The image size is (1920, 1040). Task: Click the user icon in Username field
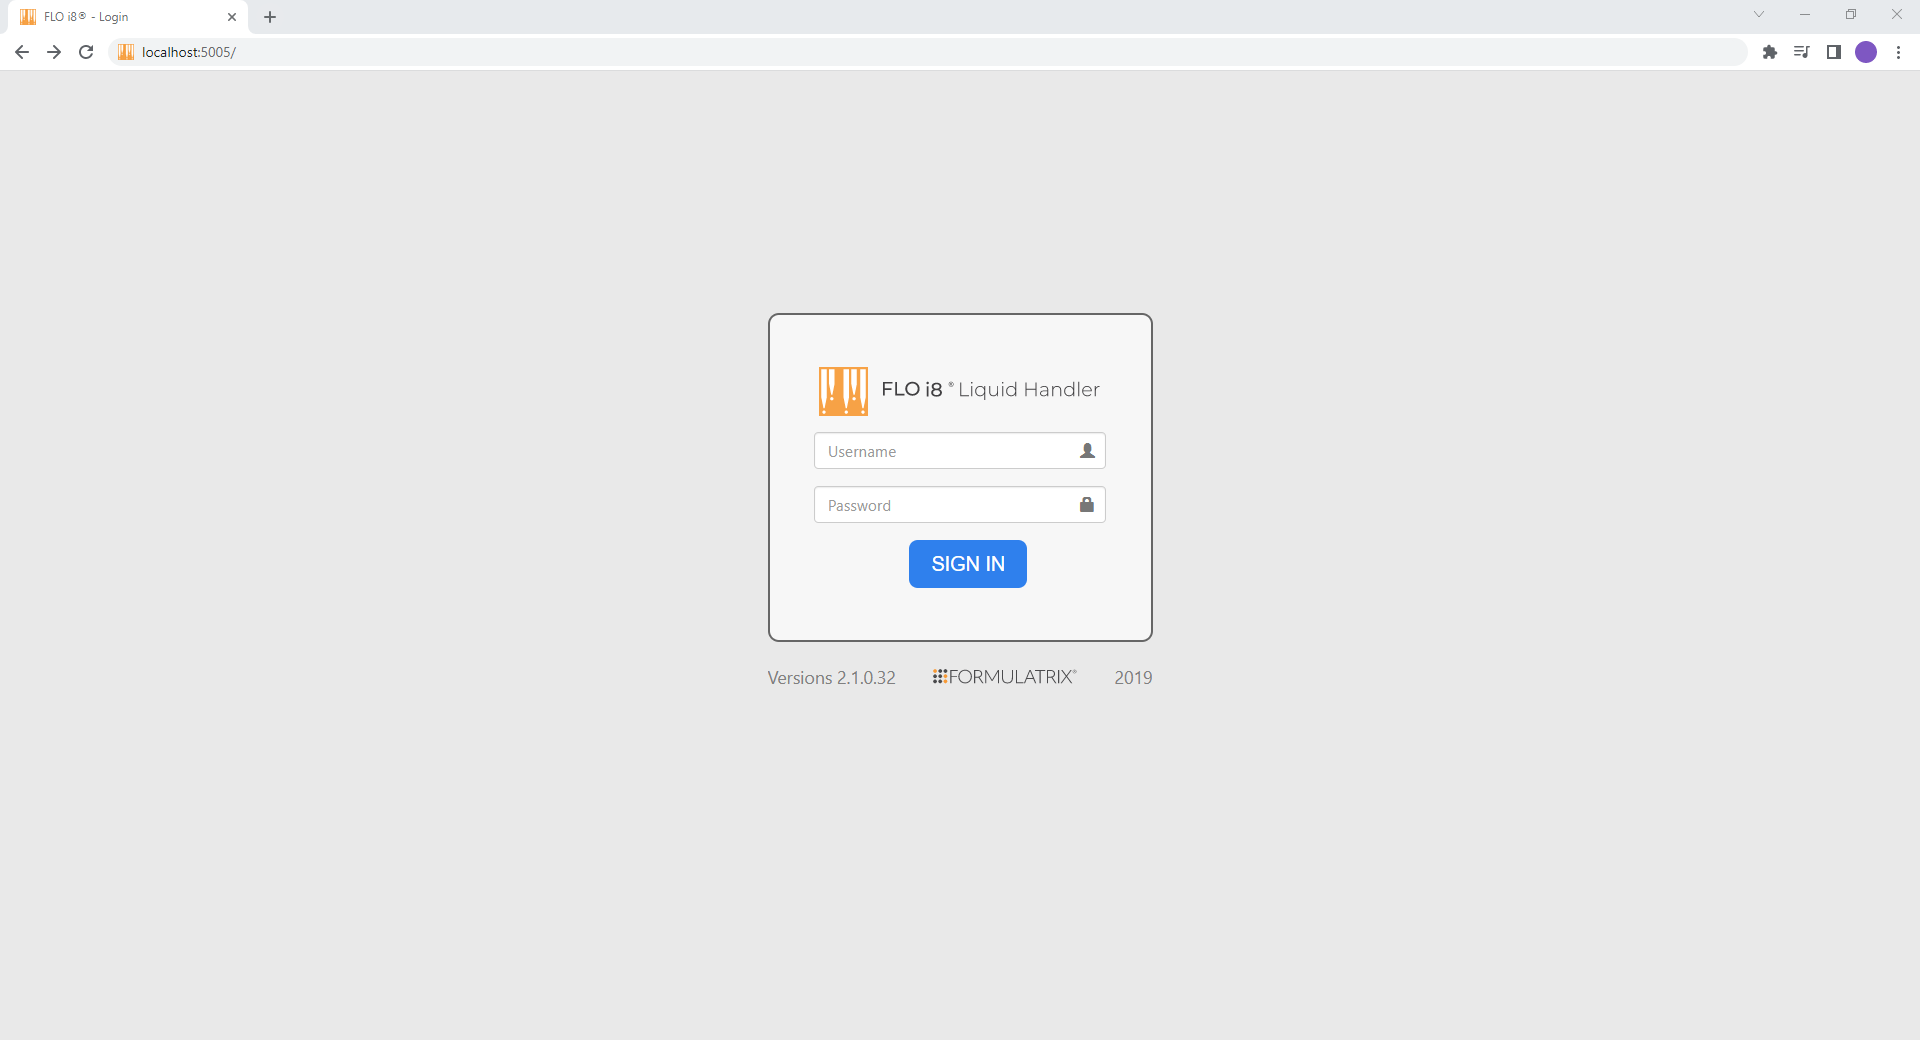tap(1087, 451)
